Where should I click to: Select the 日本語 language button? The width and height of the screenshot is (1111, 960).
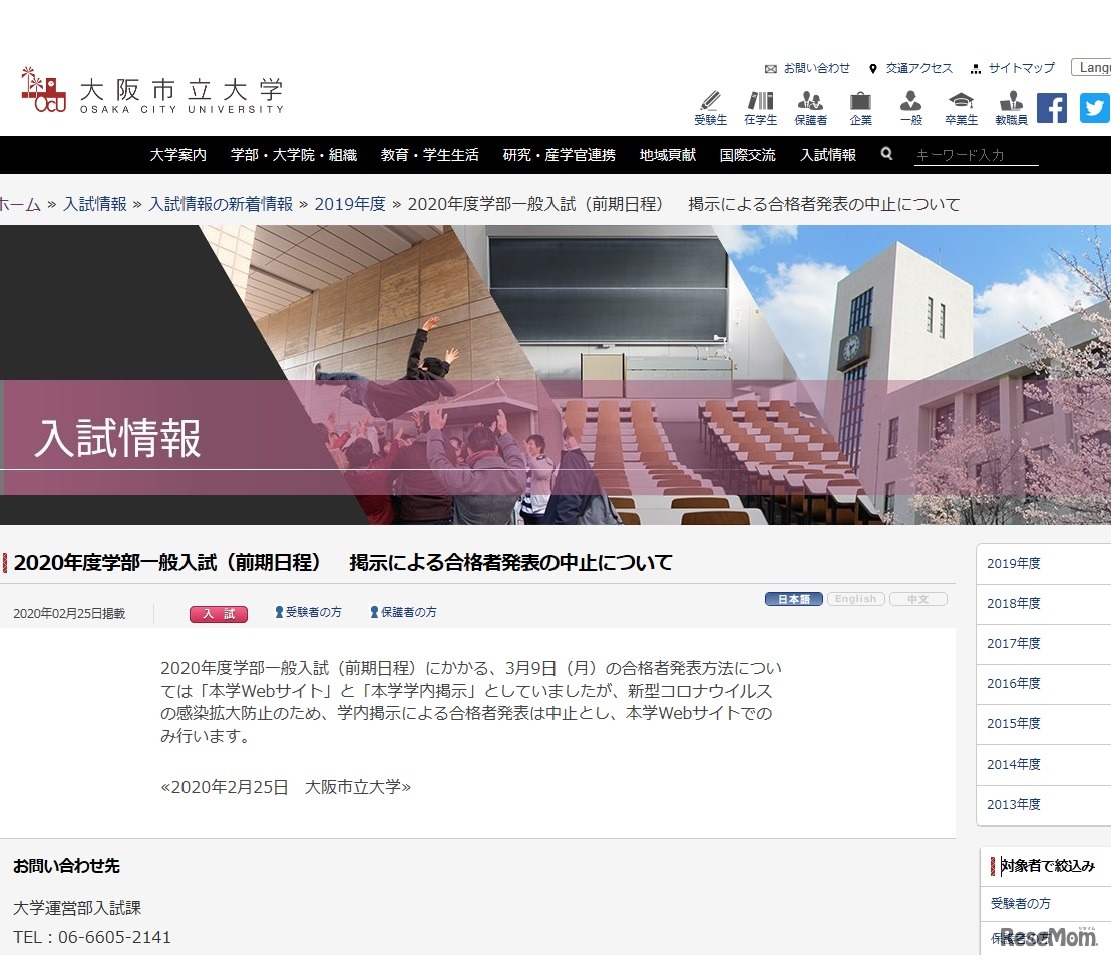(x=793, y=598)
